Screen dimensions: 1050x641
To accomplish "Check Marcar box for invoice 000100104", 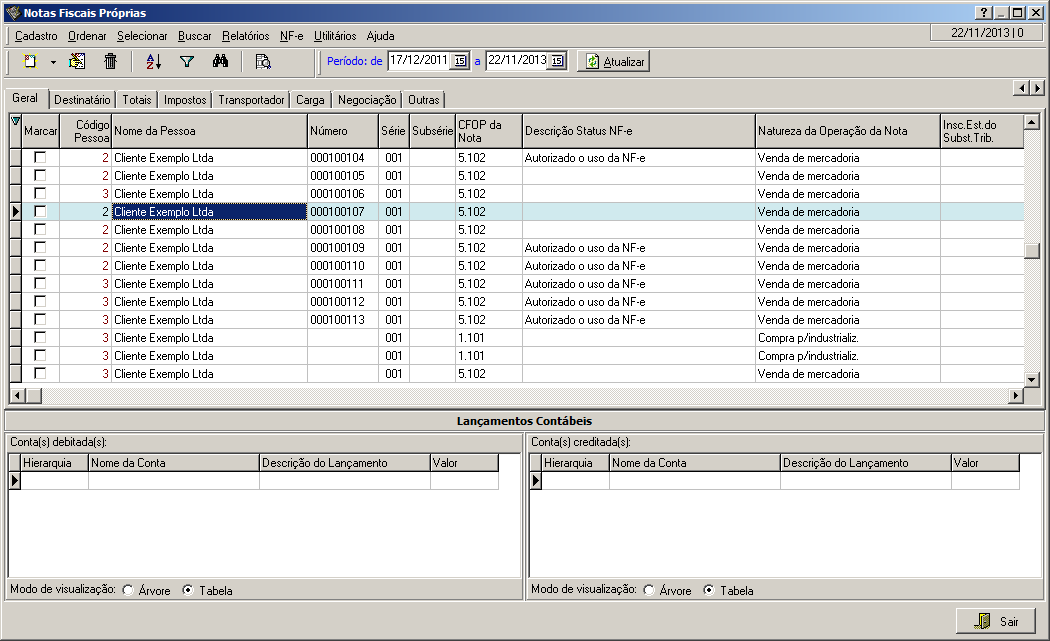I will (x=41, y=158).
